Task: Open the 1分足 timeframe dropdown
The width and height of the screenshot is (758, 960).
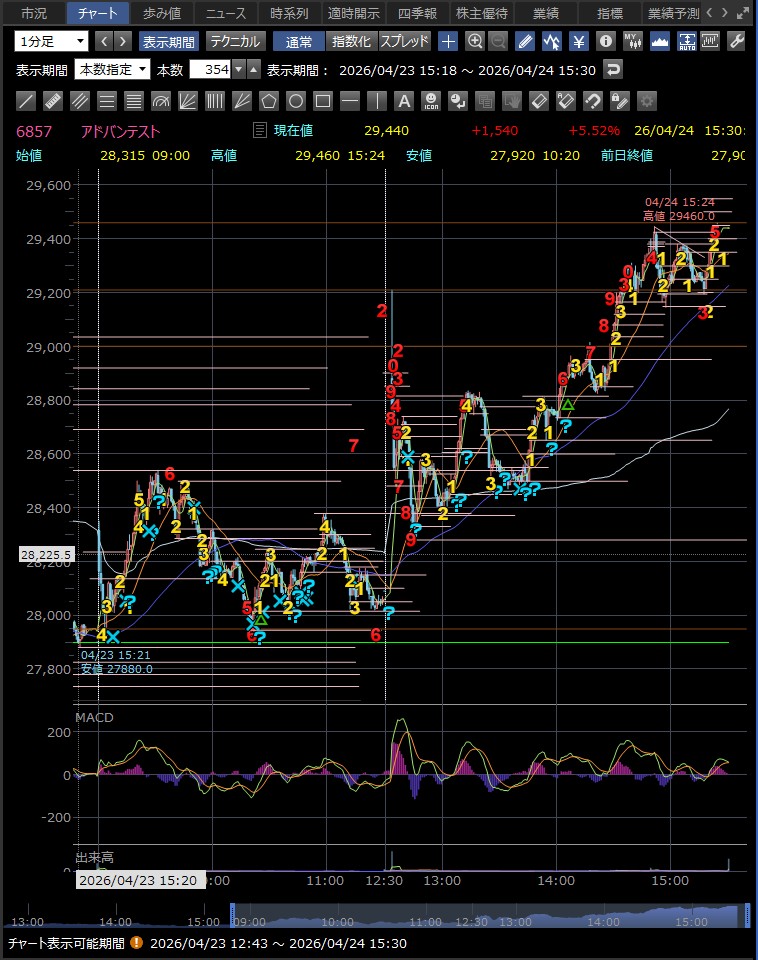Action: coord(51,41)
